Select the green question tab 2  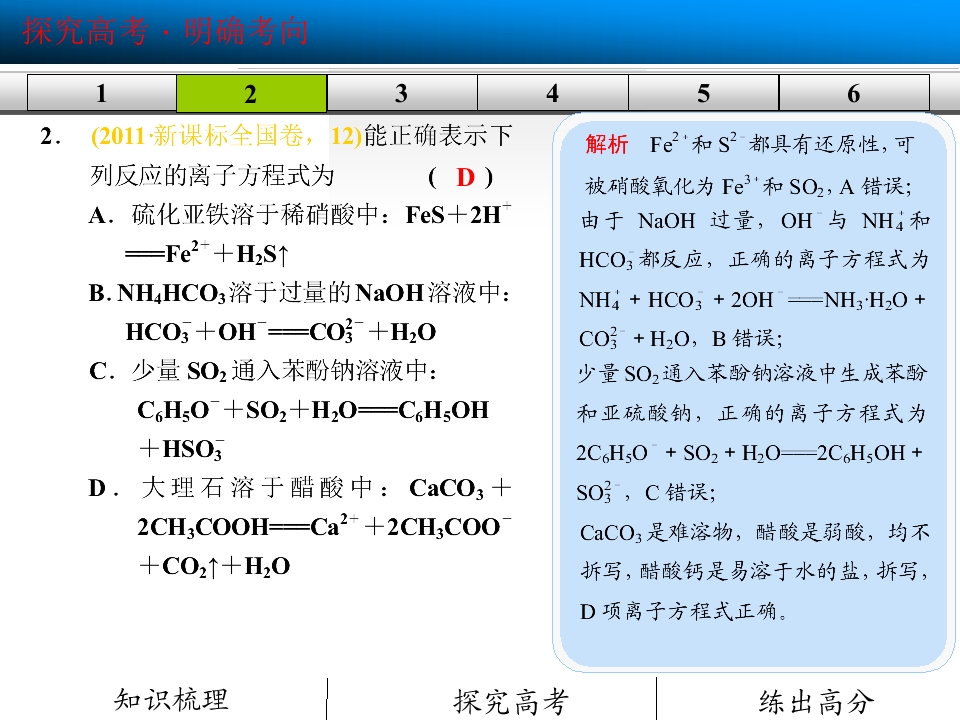252,94
